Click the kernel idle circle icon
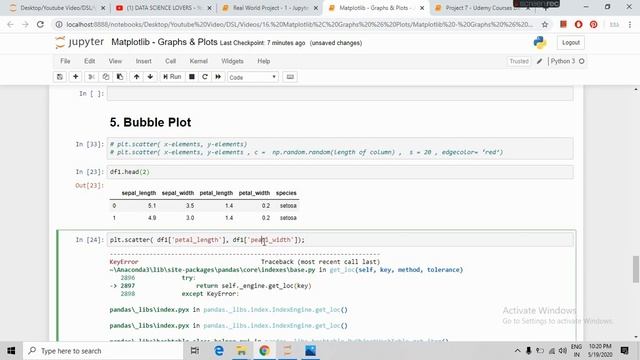The height and width of the screenshot is (360, 640). (582, 61)
